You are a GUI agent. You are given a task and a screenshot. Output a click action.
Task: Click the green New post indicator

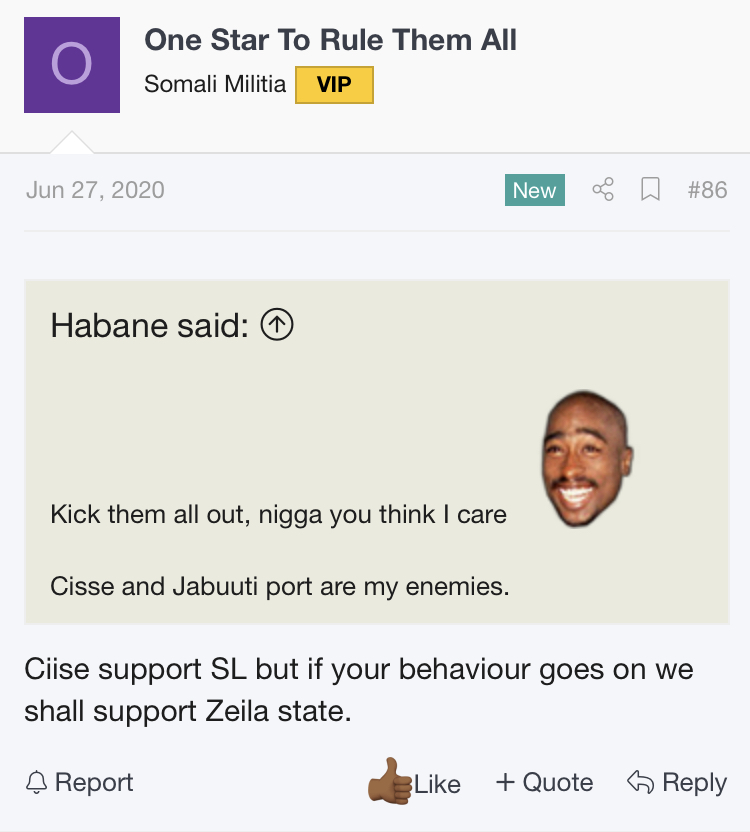pyautogui.click(x=534, y=190)
